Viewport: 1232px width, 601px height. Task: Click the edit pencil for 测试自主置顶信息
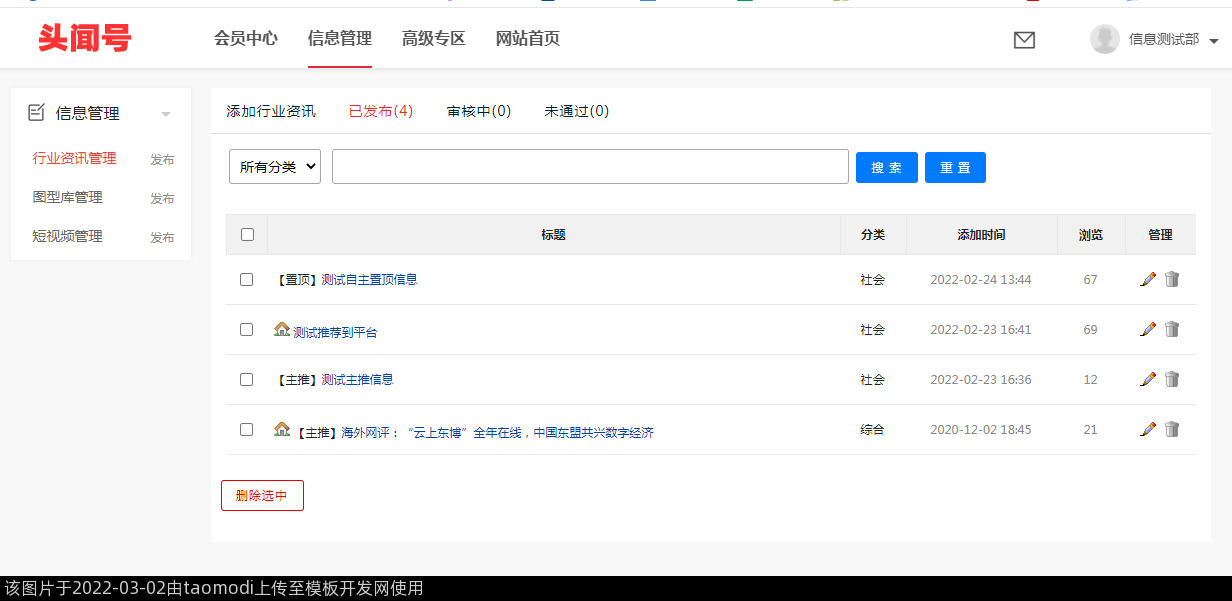(1148, 279)
